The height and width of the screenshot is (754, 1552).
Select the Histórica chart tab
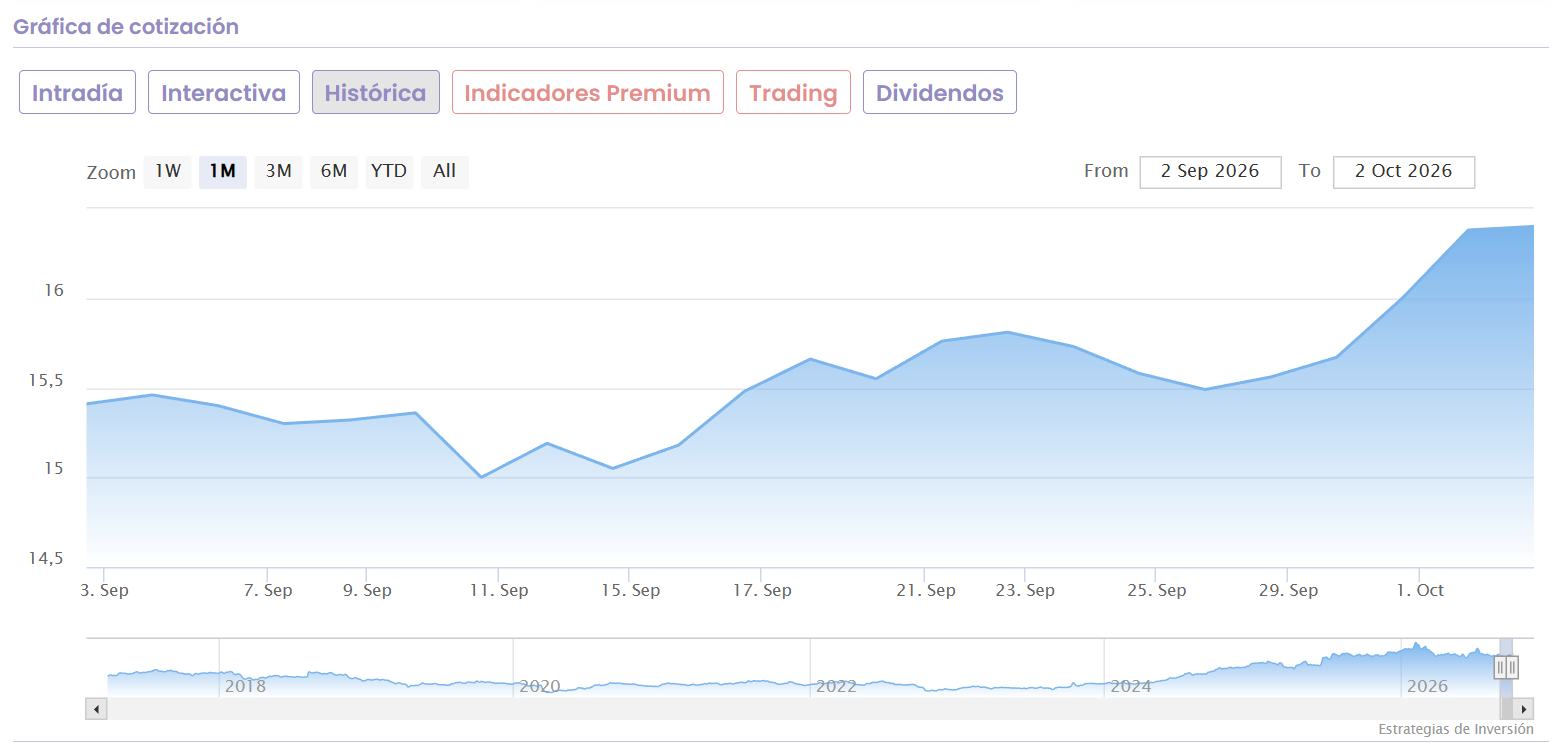tap(376, 92)
